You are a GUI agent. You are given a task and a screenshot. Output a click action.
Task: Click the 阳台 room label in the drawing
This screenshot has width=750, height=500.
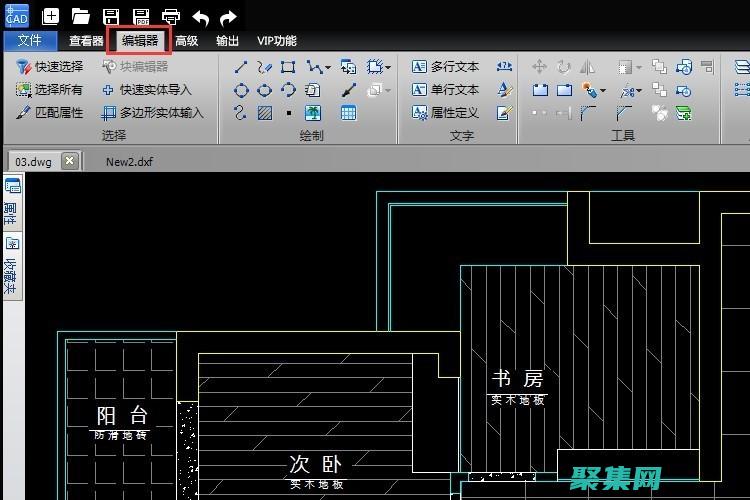121,416
